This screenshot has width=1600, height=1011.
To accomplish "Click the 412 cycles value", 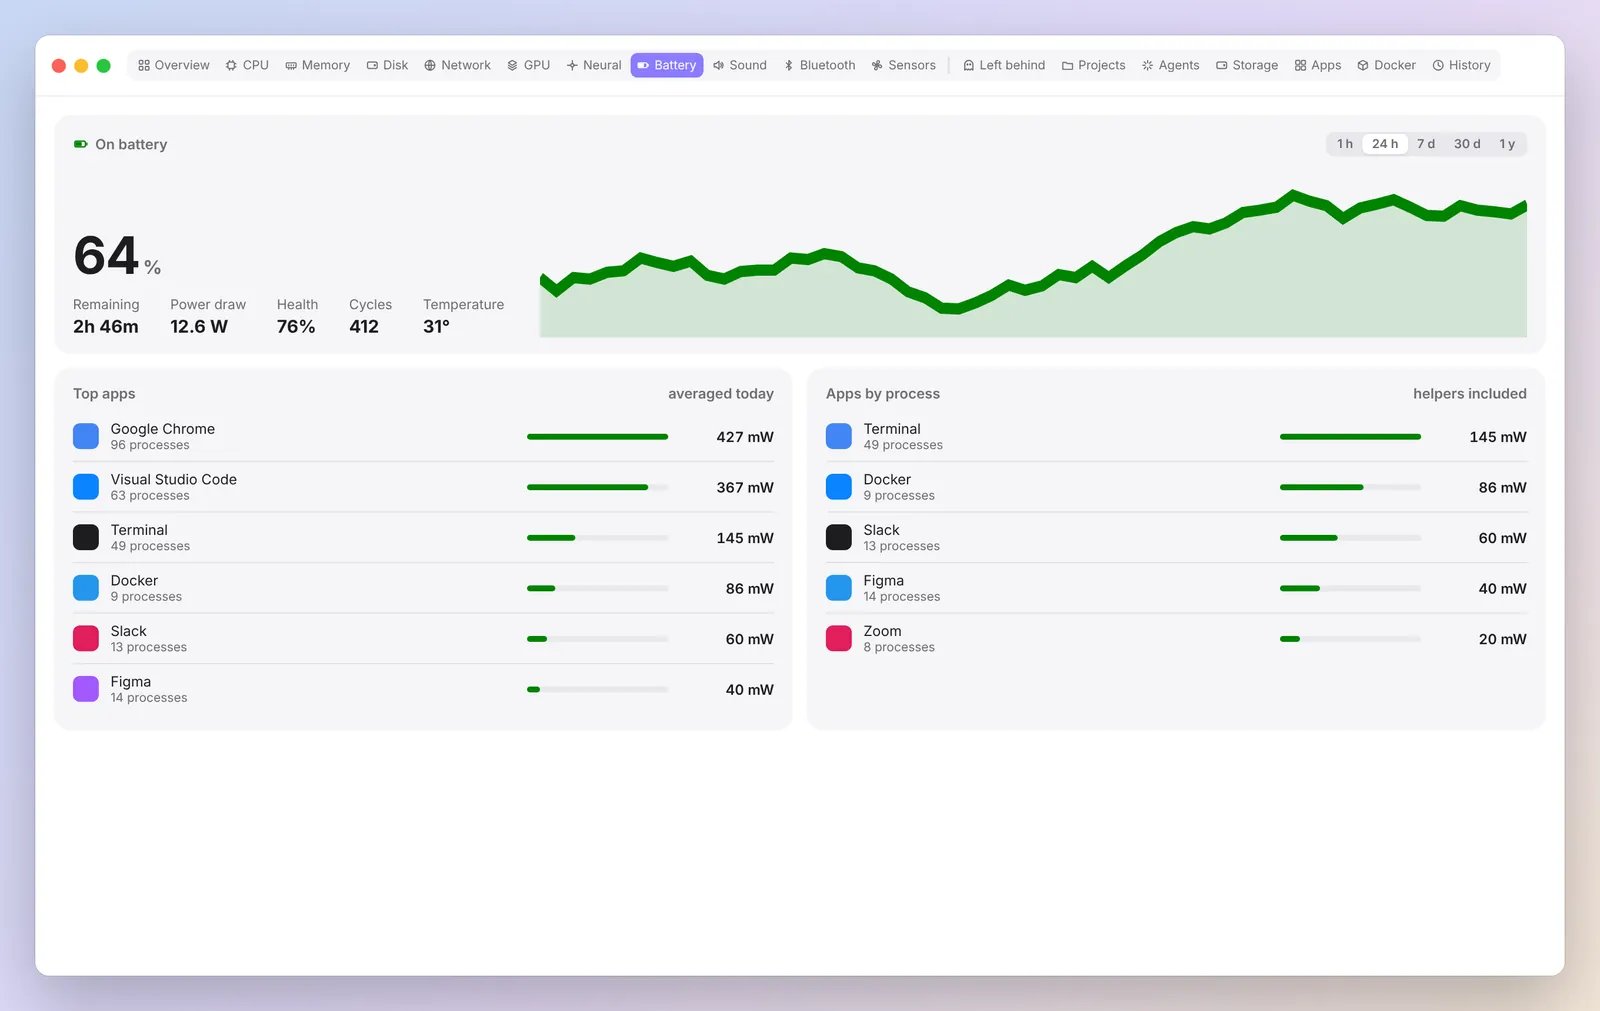I will tap(364, 327).
